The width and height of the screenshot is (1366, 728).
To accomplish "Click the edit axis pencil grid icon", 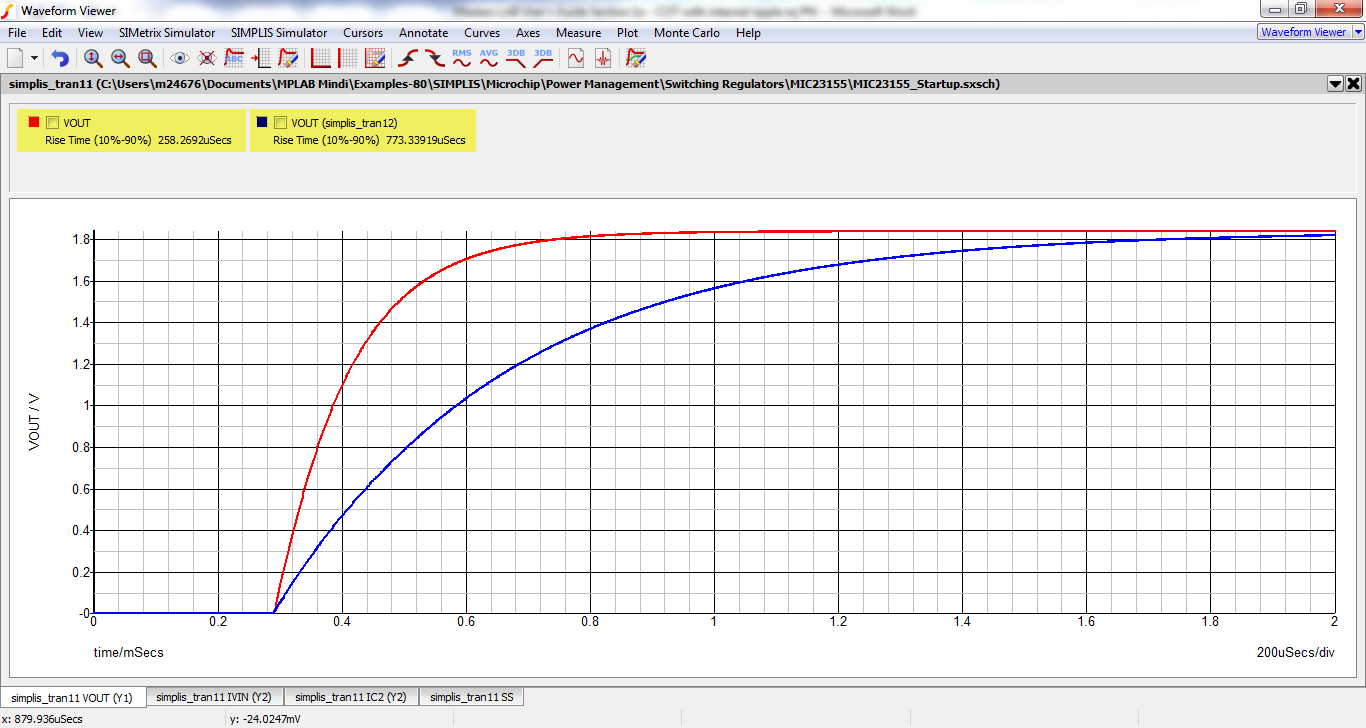I will tap(375, 58).
